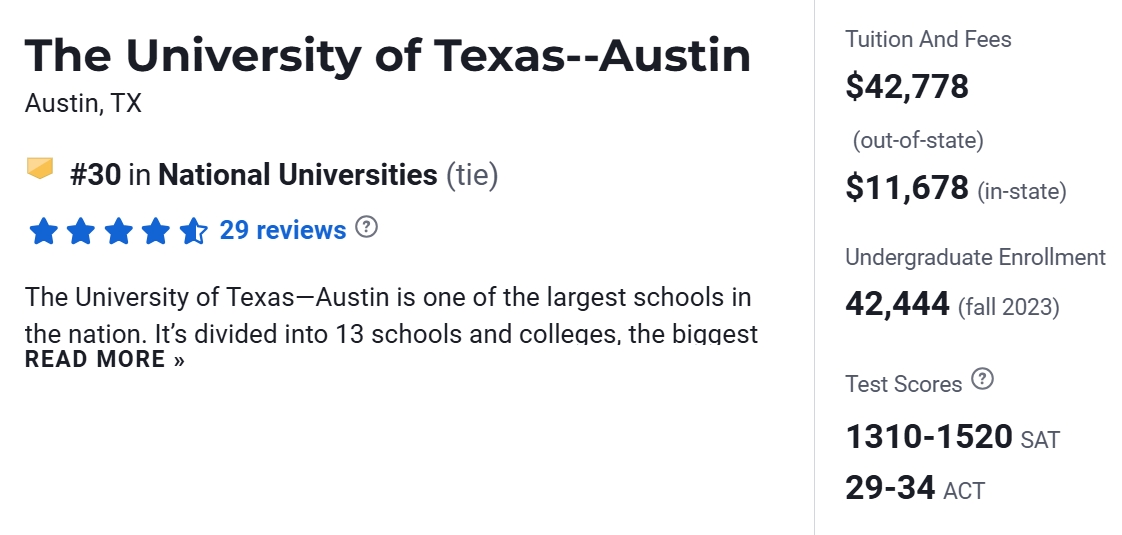The height and width of the screenshot is (535, 1122).
Task: Open the 29 reviews link
Action: 283,231
